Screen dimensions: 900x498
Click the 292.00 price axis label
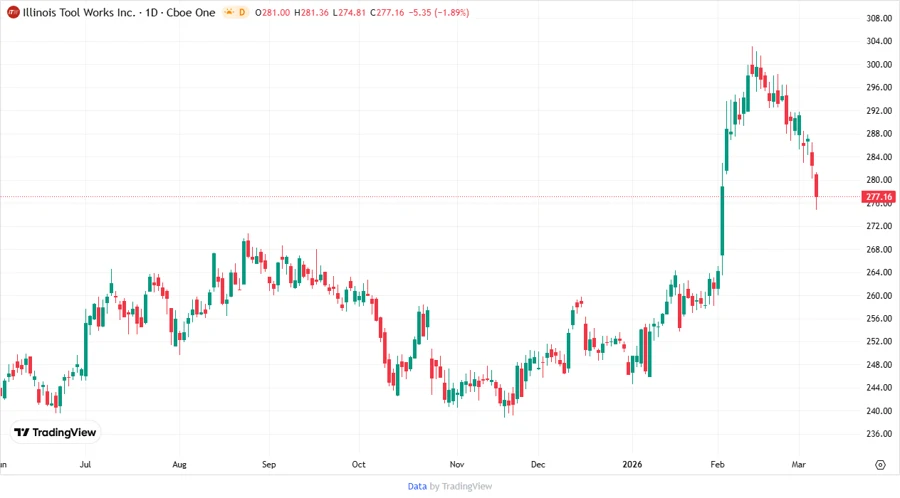[x=879, y=111]
